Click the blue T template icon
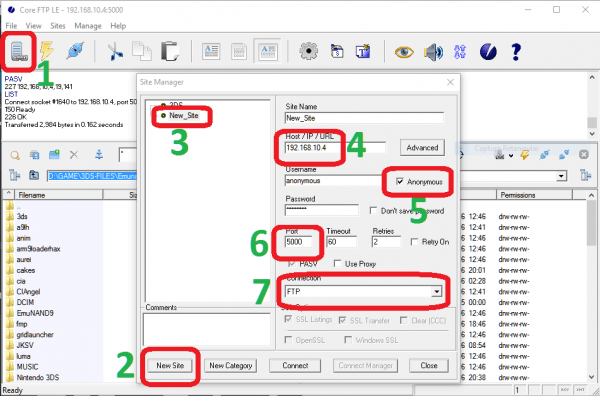Viewport: 600px width, 396px height. click(x=363, y=51)
